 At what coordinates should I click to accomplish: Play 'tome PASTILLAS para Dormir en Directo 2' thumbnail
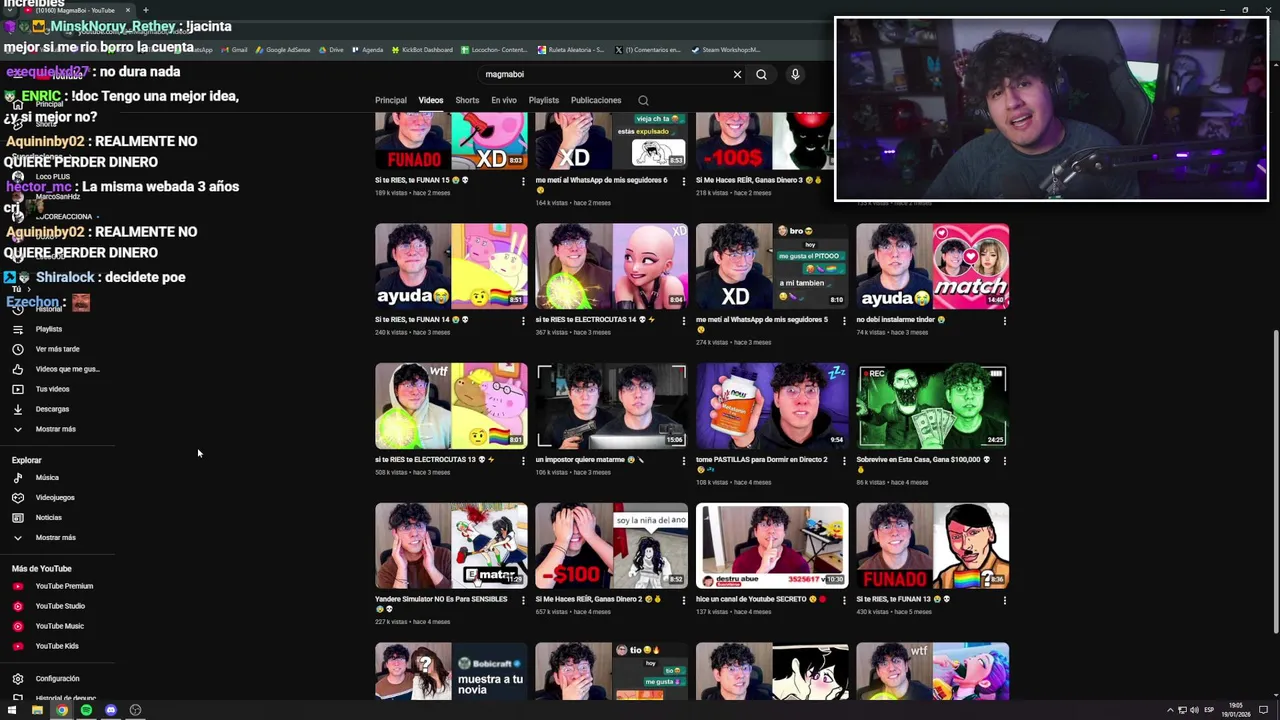point(772,406)
